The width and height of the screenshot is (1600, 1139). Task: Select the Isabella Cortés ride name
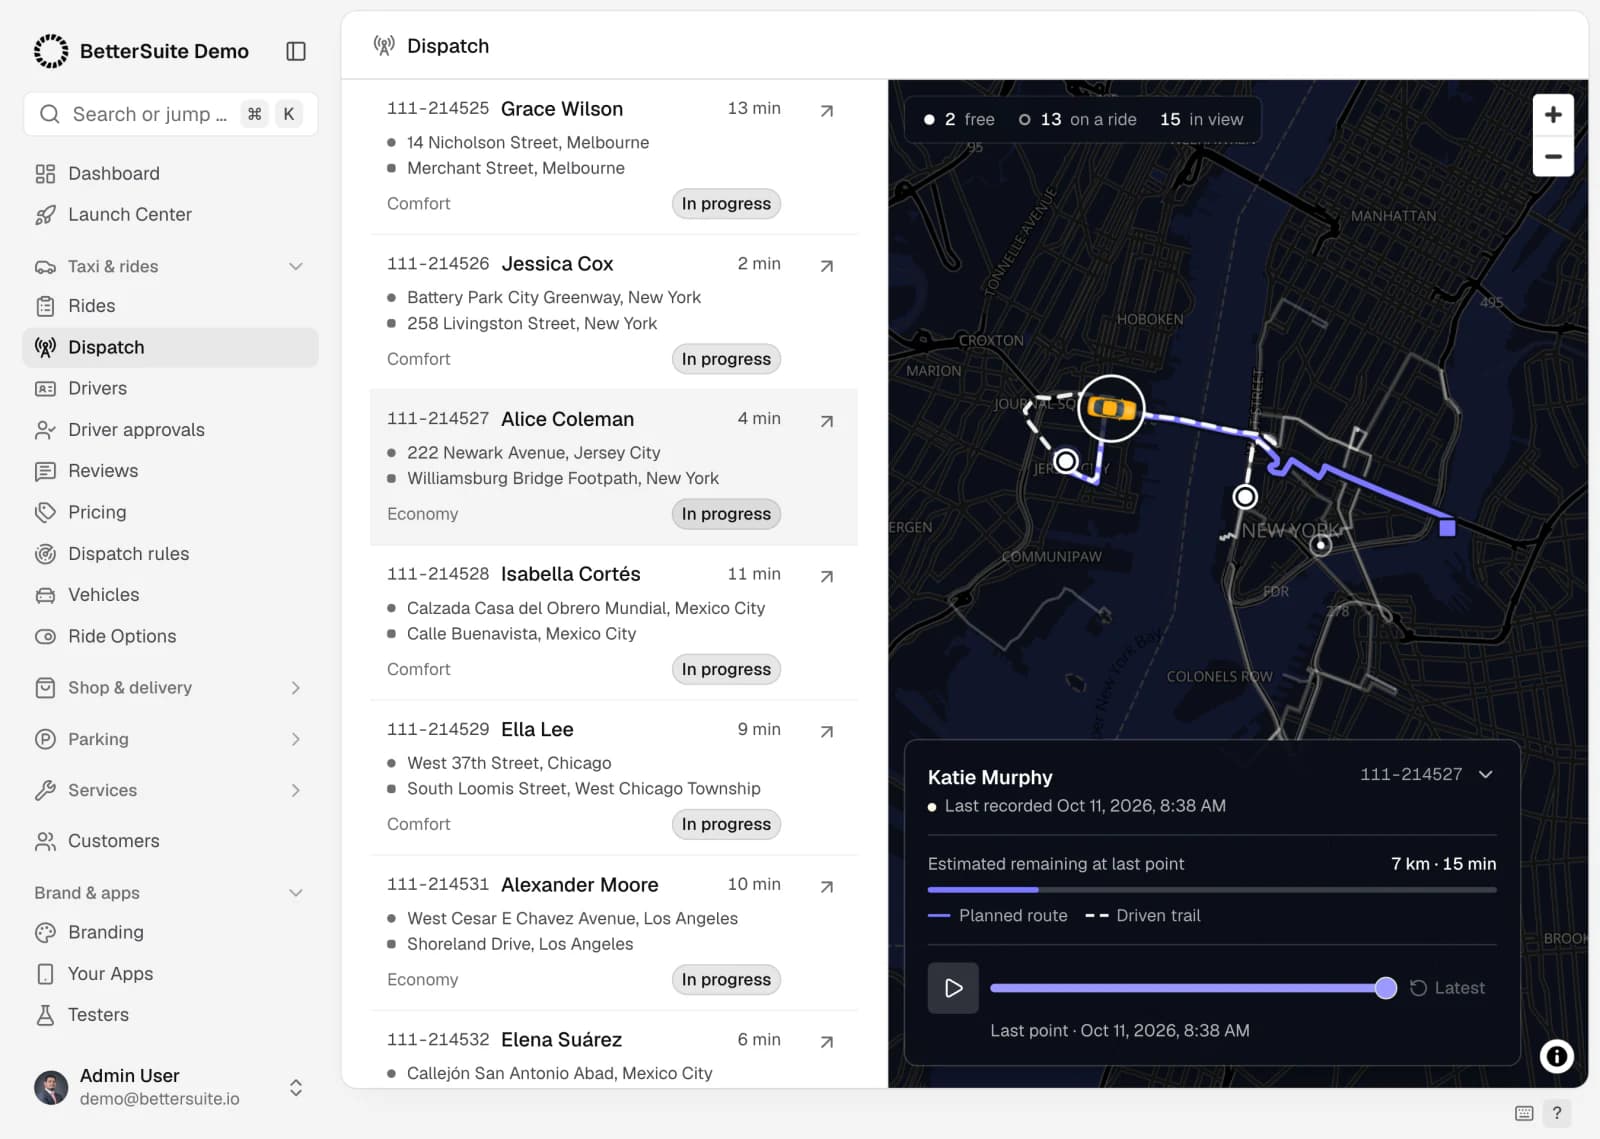pos(570,574)
